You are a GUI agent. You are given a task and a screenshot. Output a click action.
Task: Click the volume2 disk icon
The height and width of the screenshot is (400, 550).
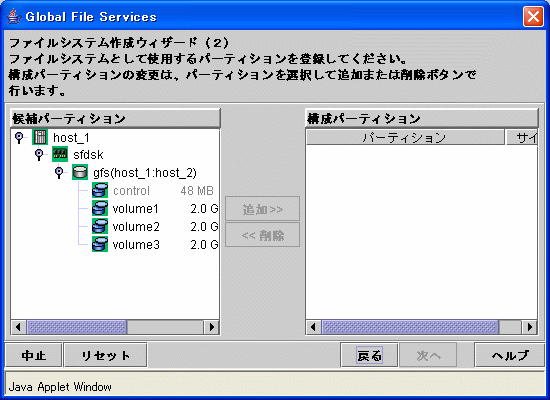(100, 226)
